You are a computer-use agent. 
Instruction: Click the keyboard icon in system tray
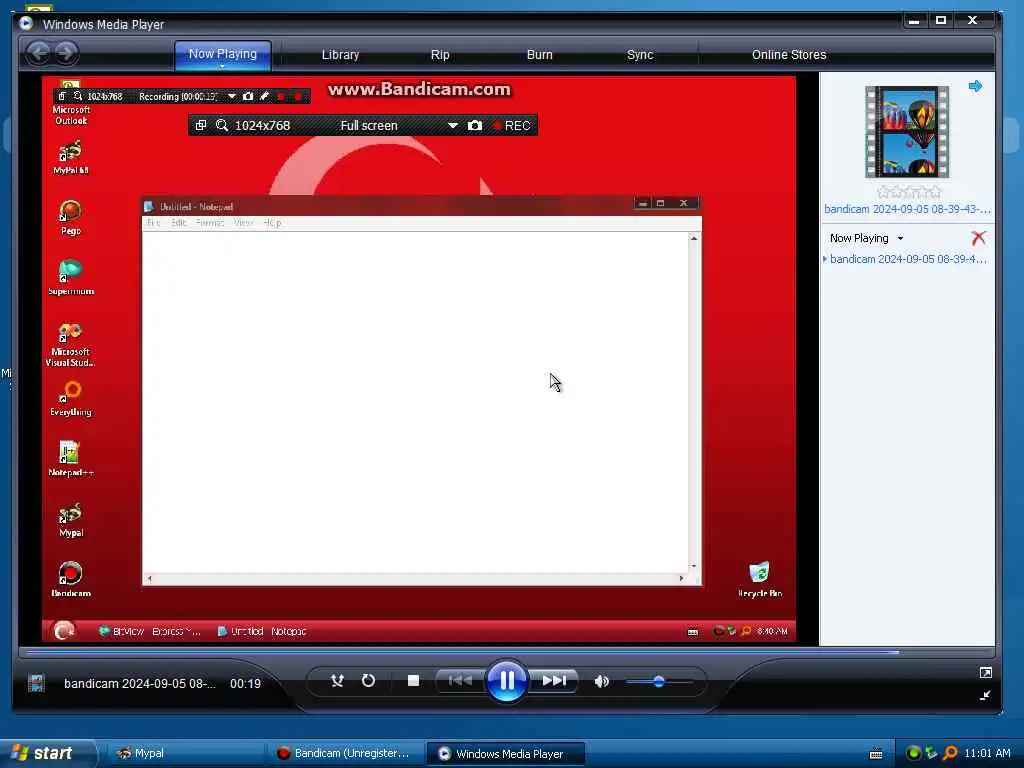coord(876,754)
